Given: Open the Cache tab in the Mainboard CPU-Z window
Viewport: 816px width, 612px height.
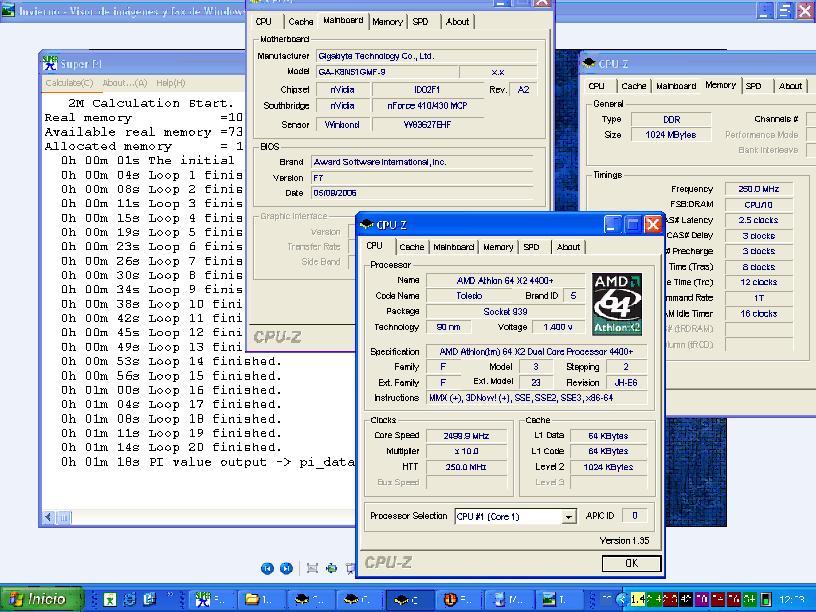Looking at the screenshot, I should coord(301,21).
